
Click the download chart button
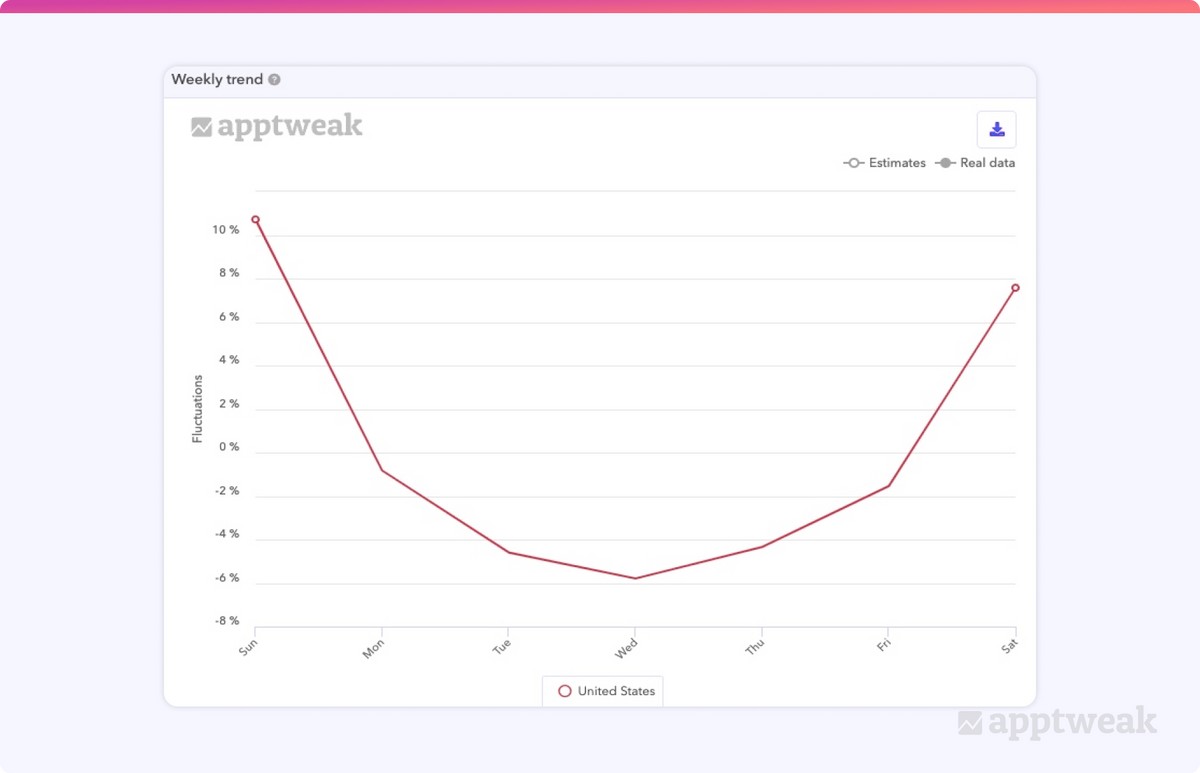coord(996,130)
